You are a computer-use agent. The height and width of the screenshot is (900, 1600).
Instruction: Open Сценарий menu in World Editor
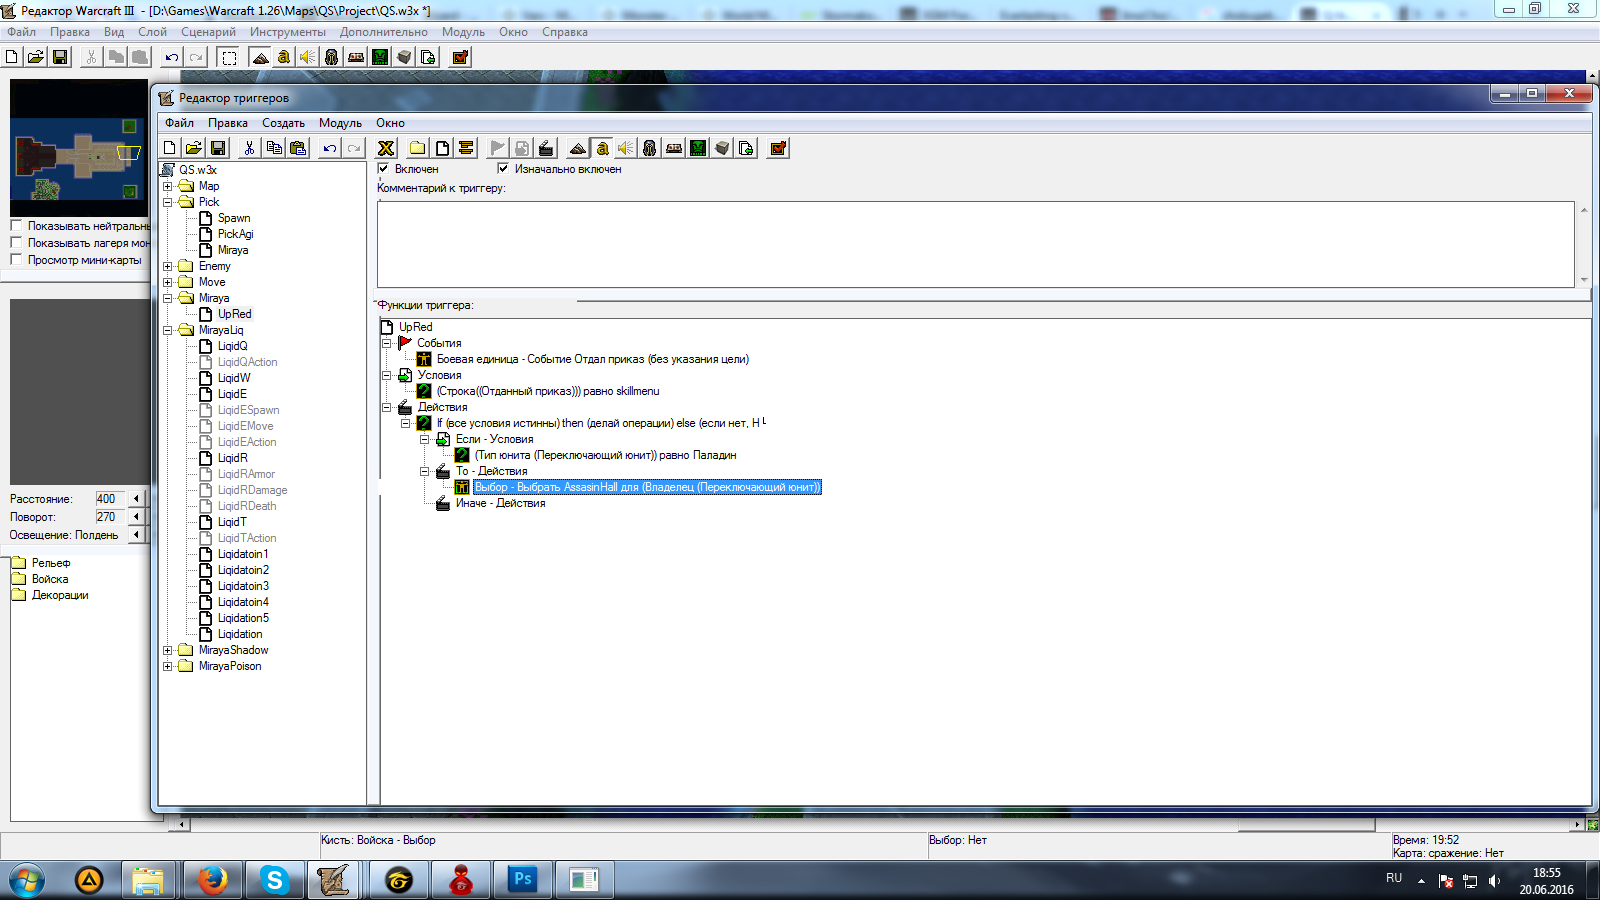[x=208, y=32]
